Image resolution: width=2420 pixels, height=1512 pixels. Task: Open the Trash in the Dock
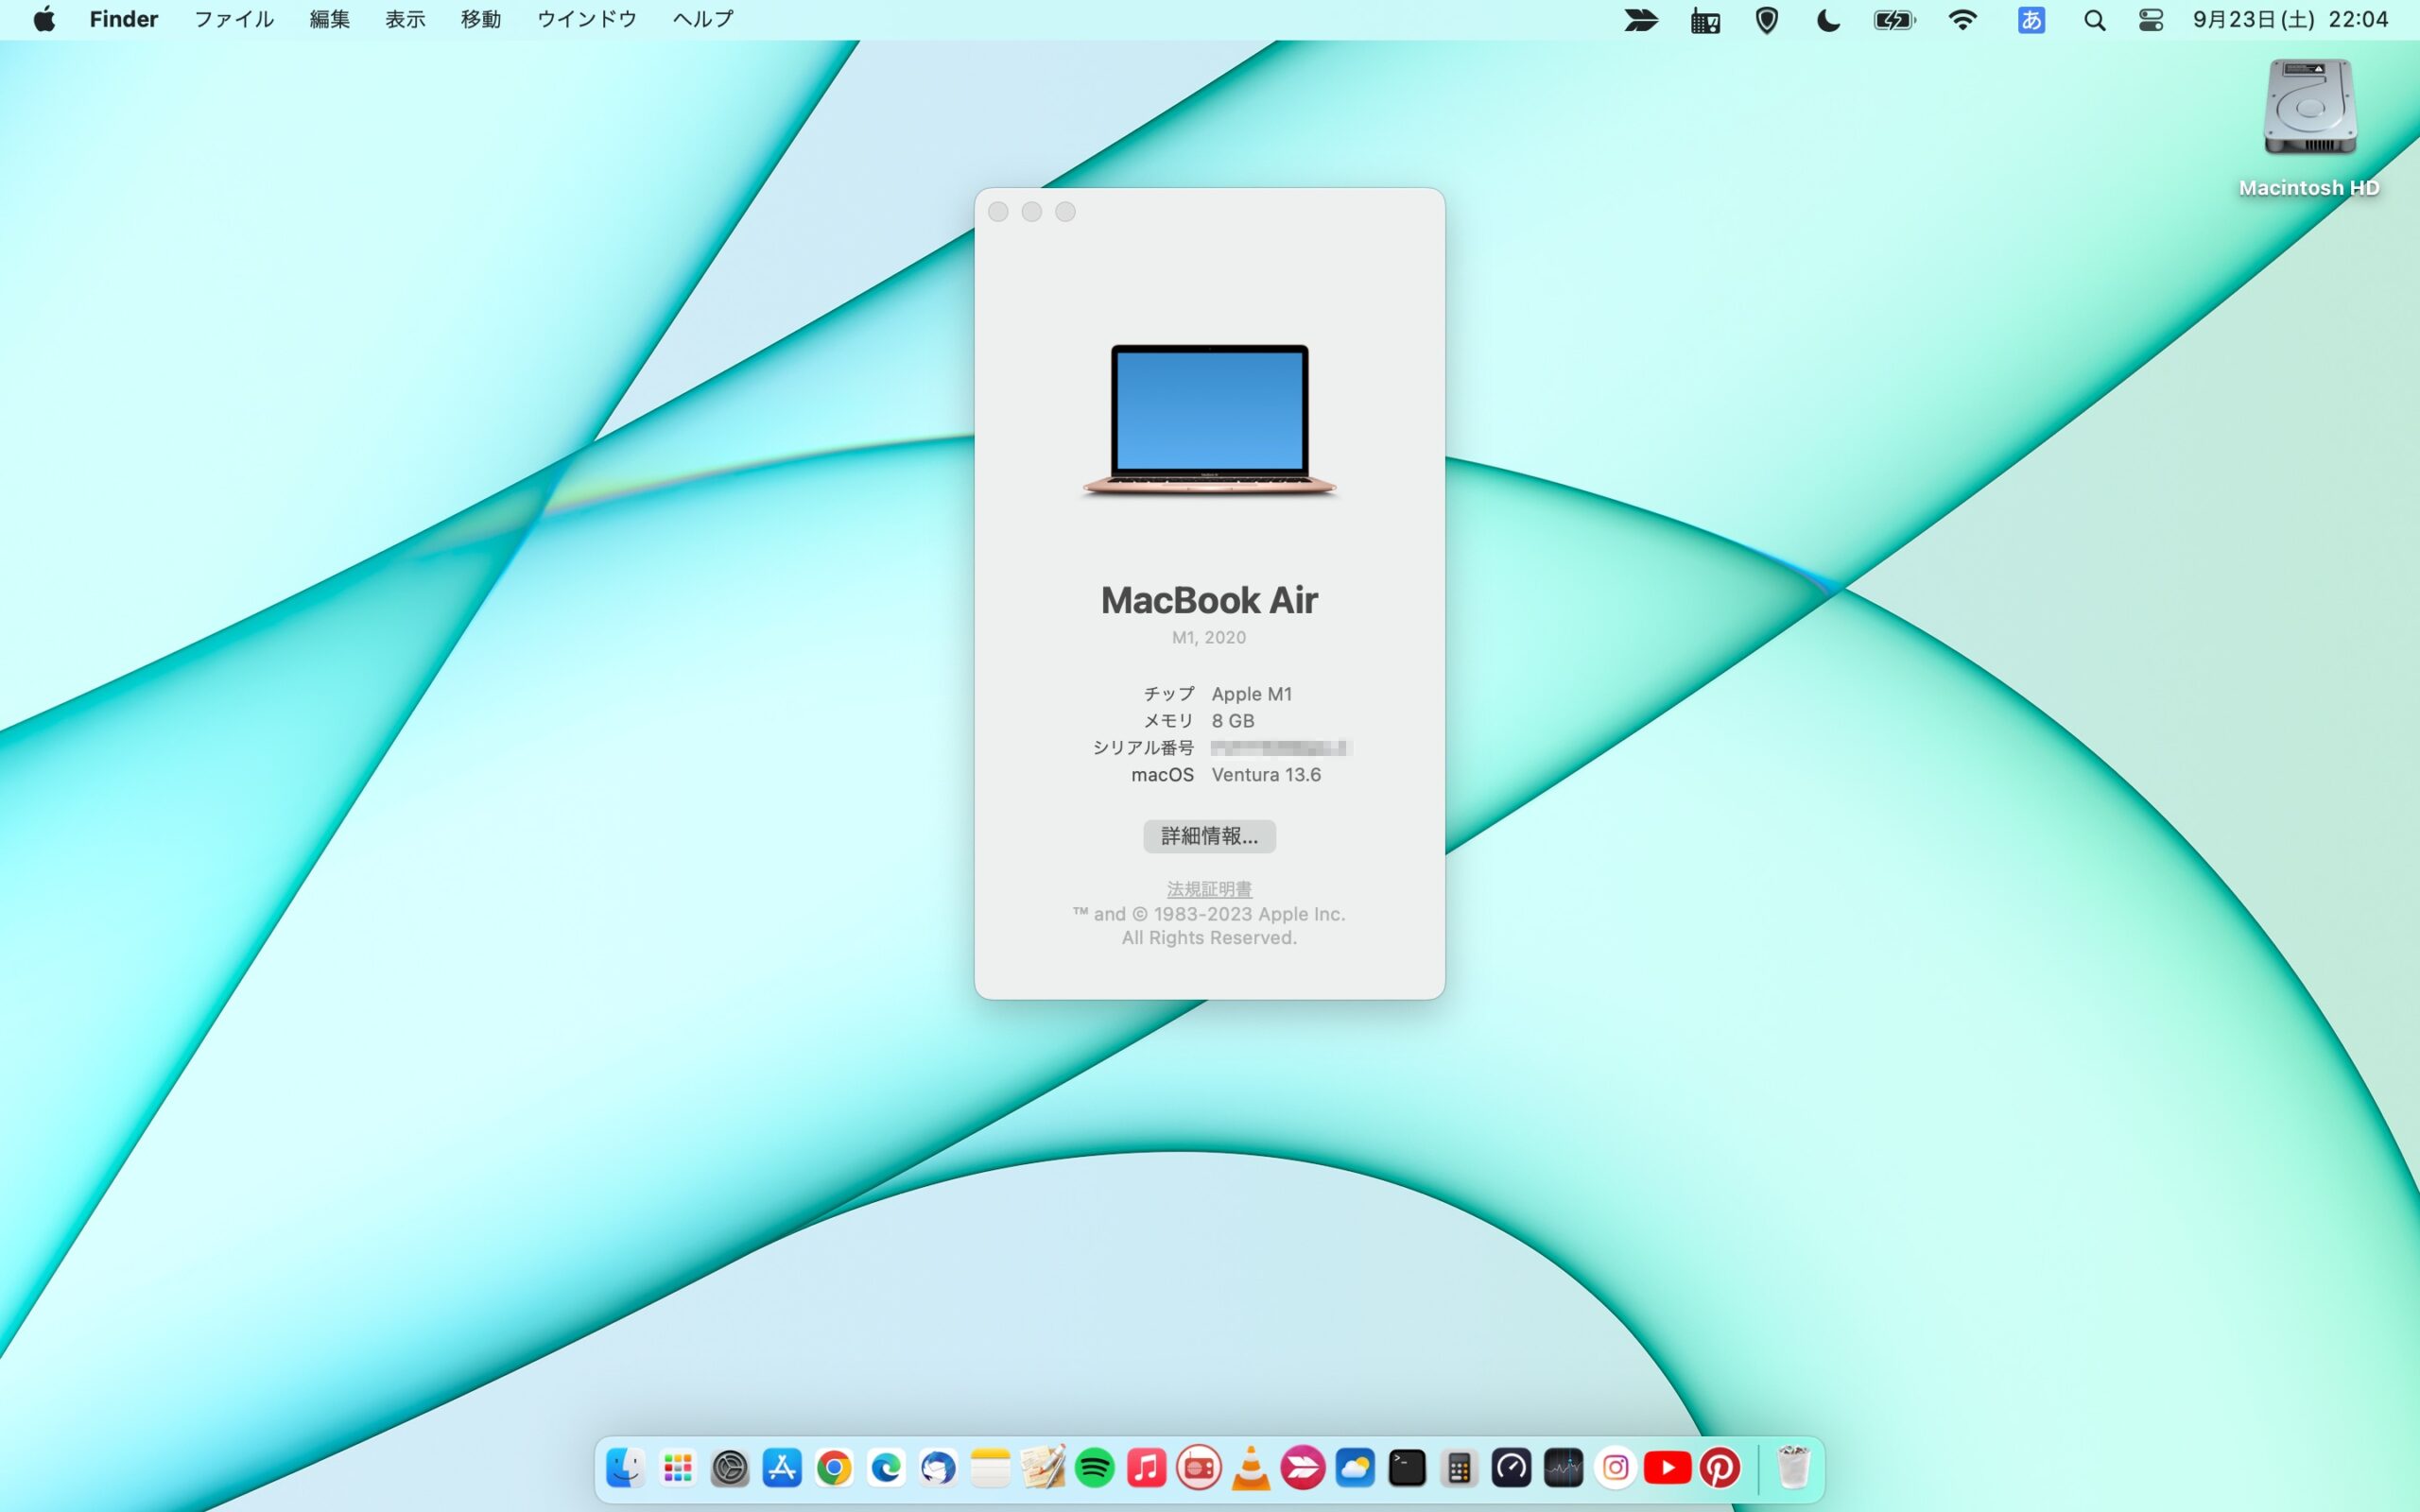[x=1793, y=1468]
